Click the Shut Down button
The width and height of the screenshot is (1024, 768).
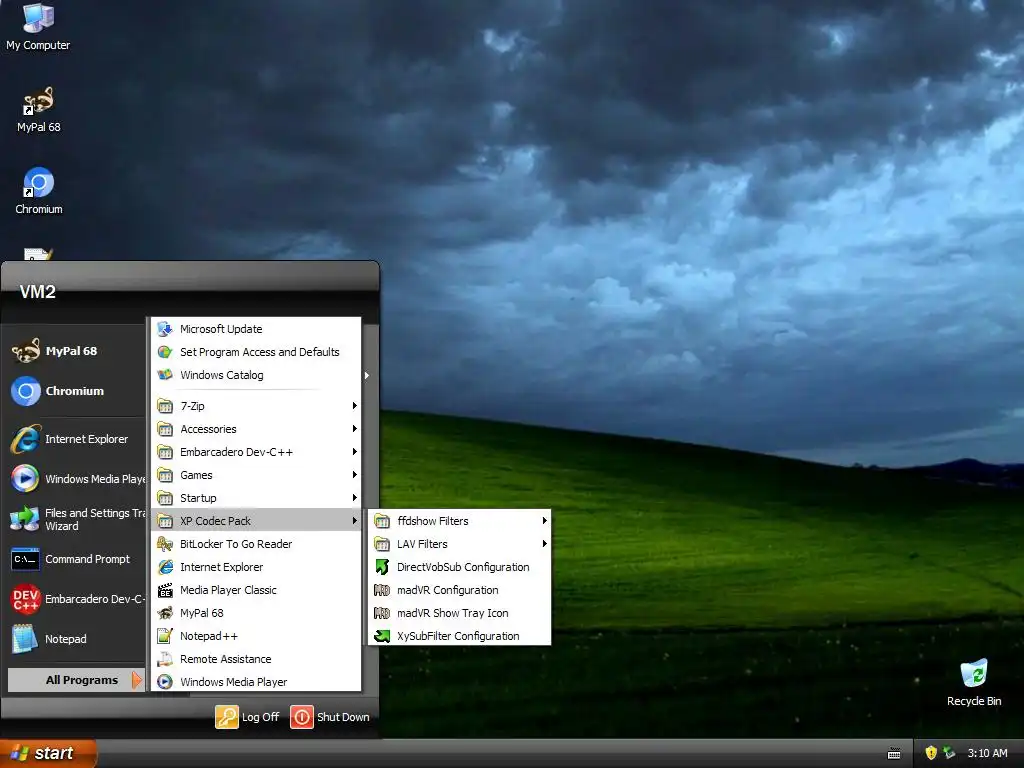(x=330, y=716)
